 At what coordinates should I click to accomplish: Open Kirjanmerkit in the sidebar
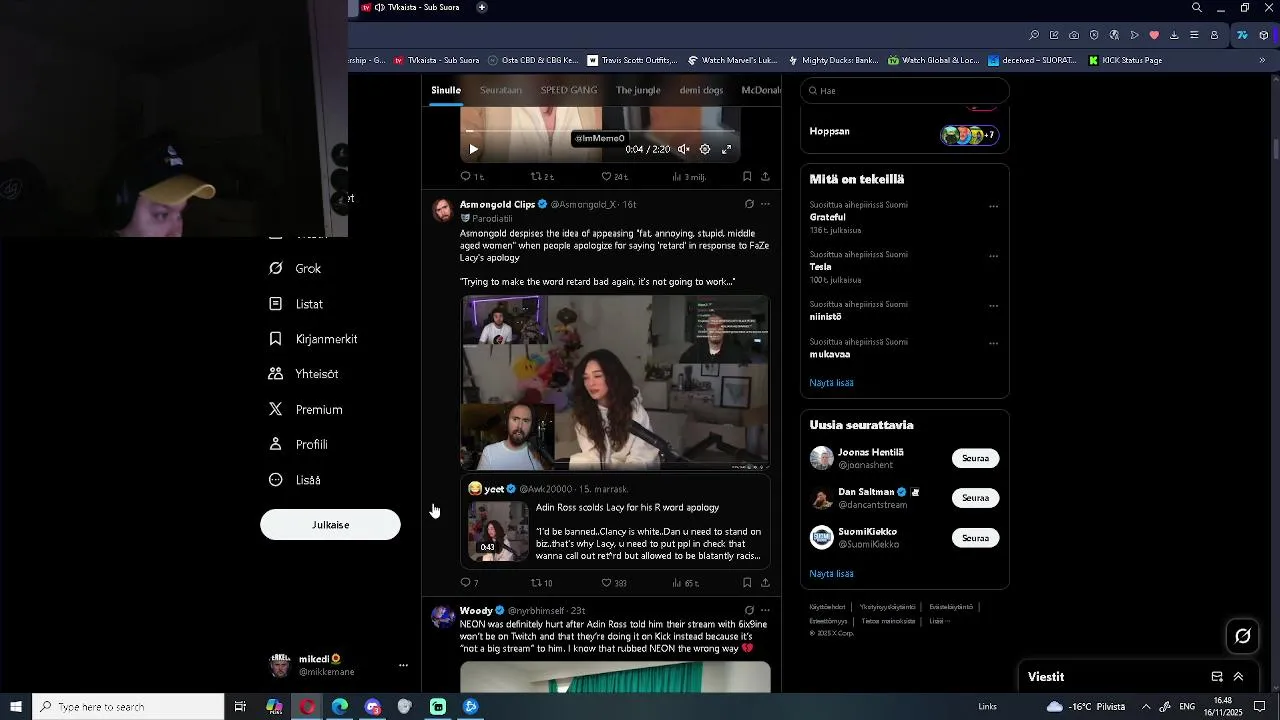pos(313,339)
